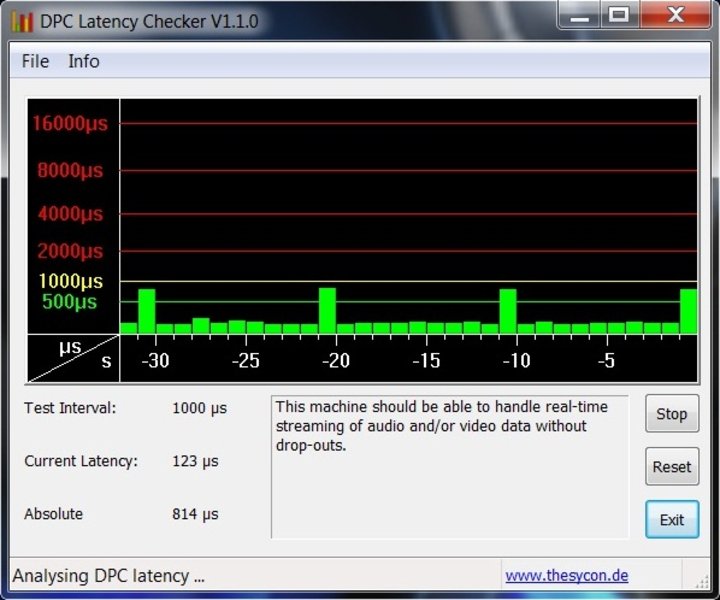720x600 pixels.
Task: Click the 123 µs current latency value
Action: point(195,461)
